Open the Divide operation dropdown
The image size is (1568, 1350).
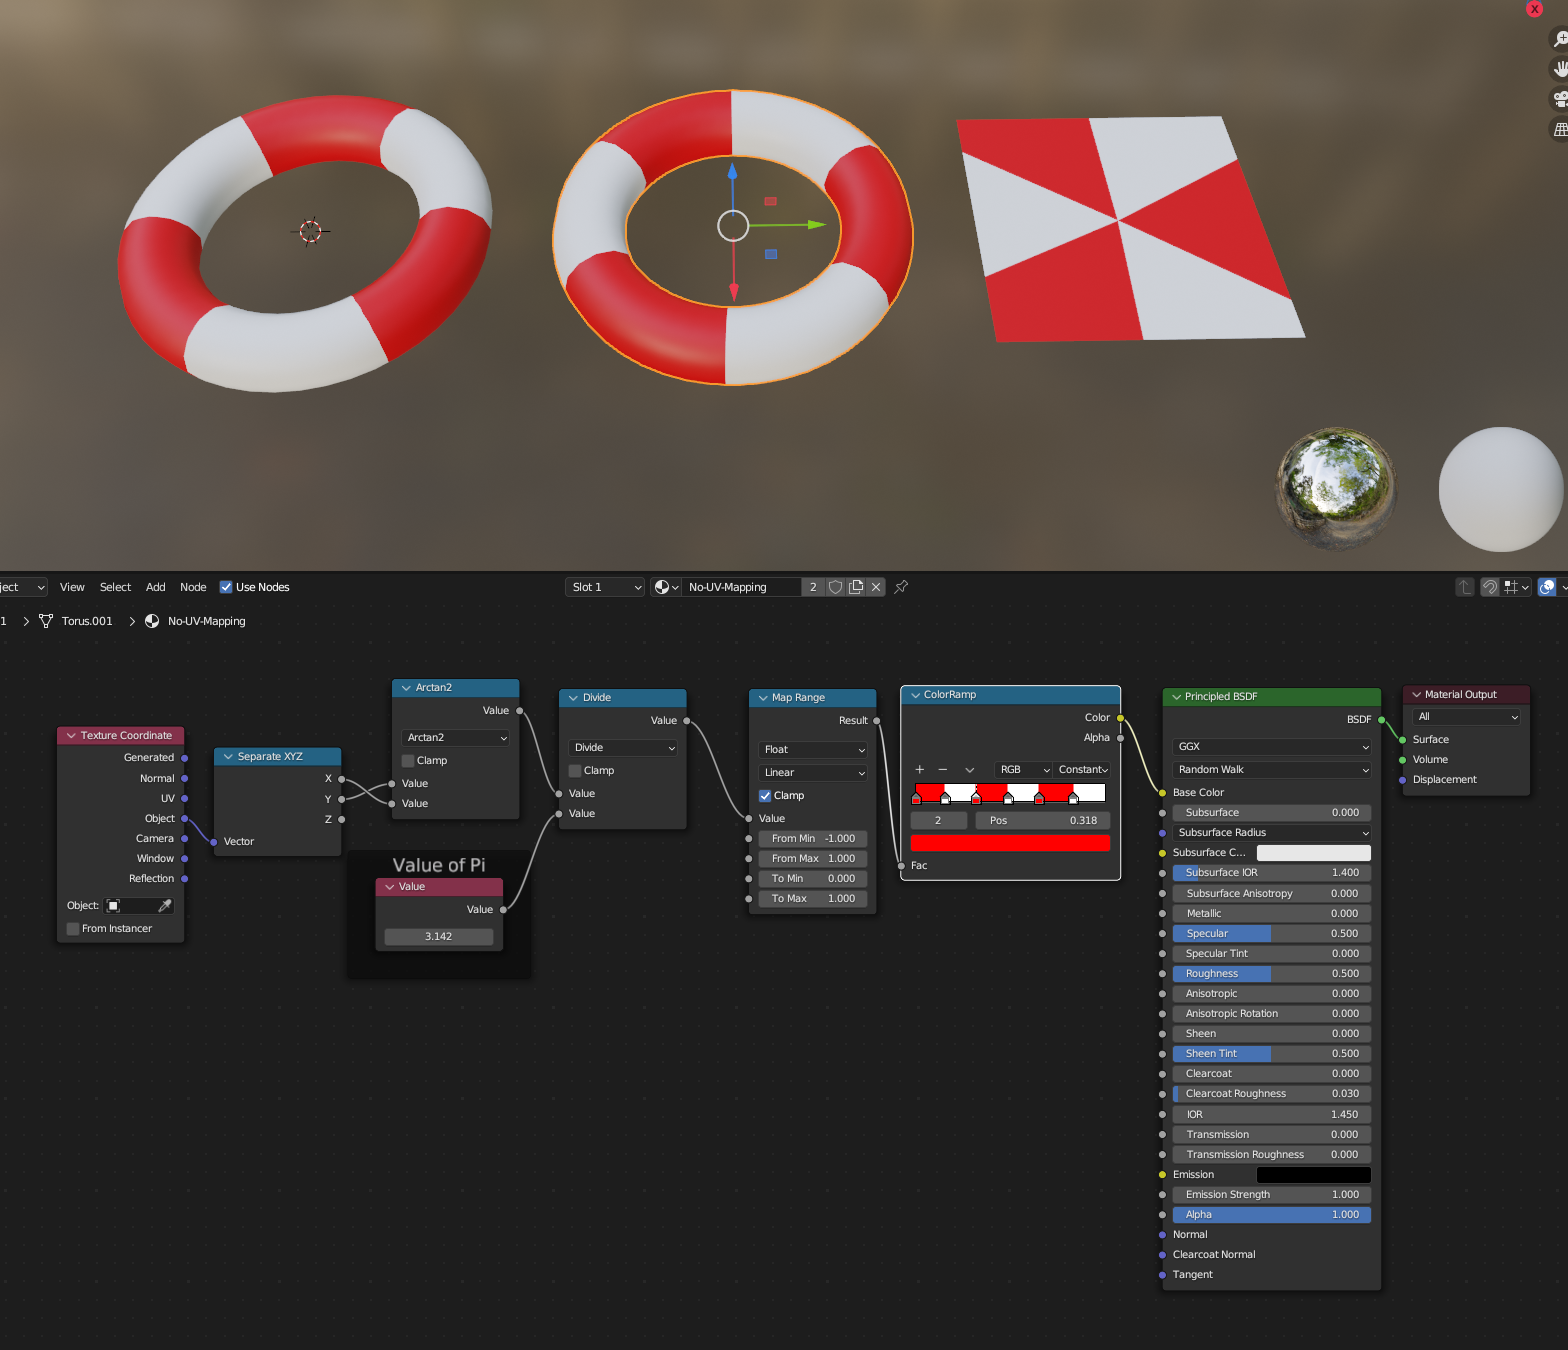point(623,748)
